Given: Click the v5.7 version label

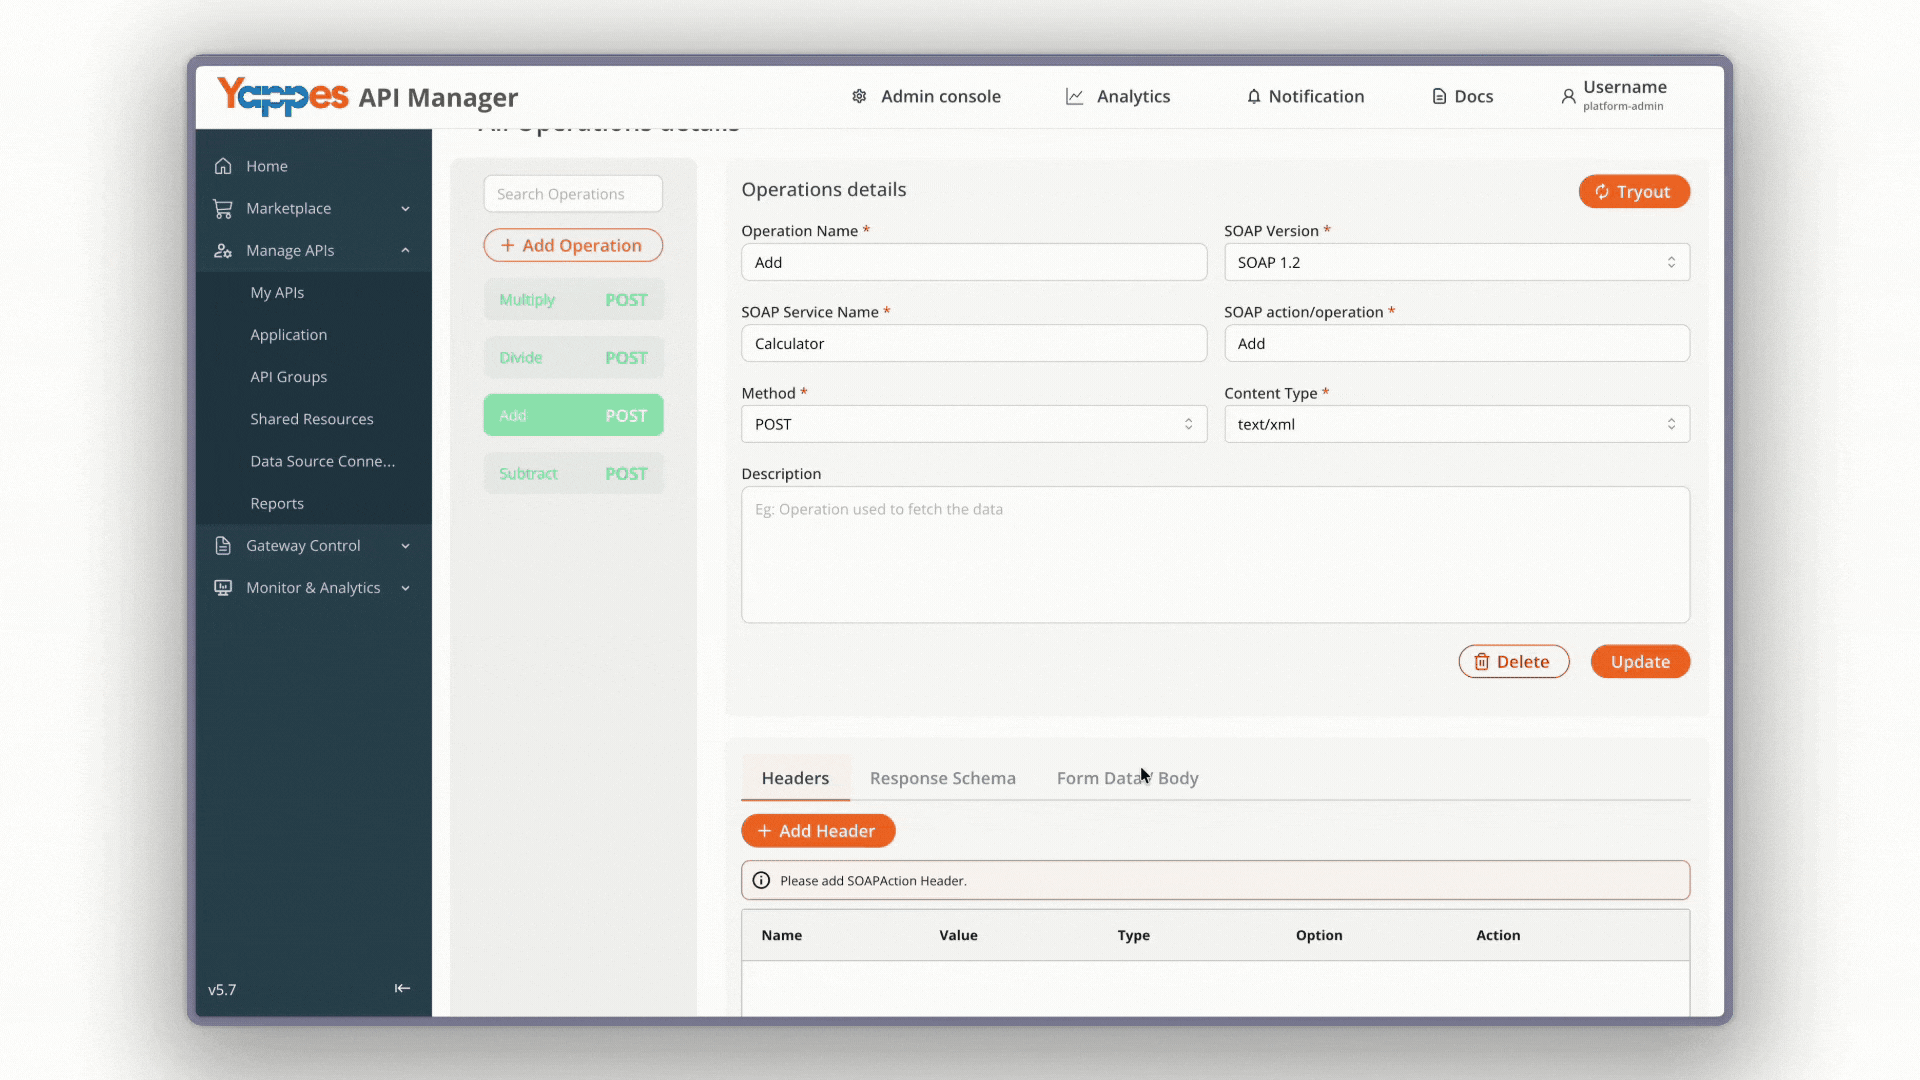Looking at the screenshot, I should click(x=222, y=990).
